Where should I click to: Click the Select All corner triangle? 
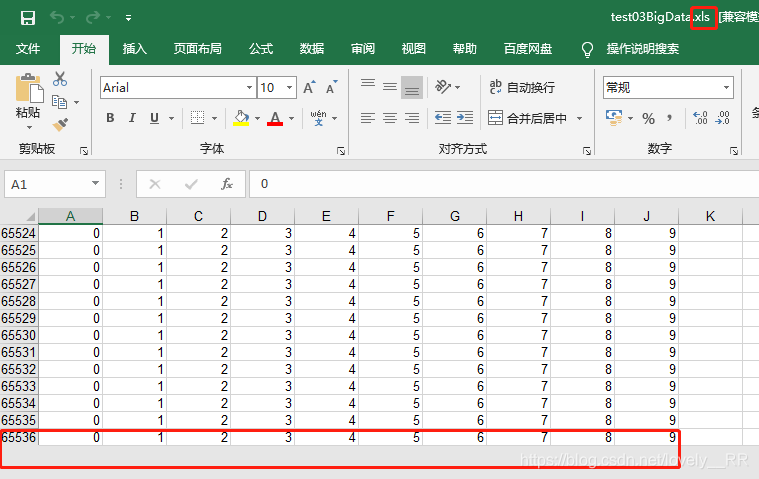pyautogui.click(x=30, y=216)
